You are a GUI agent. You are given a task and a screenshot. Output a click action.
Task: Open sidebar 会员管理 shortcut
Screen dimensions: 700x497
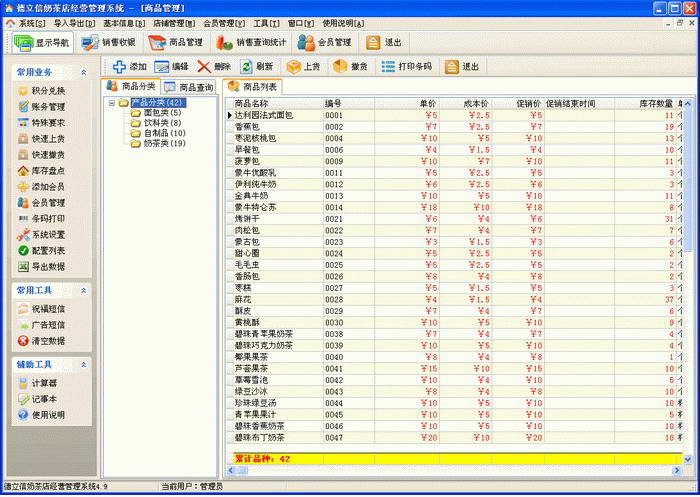coord(42,203)
